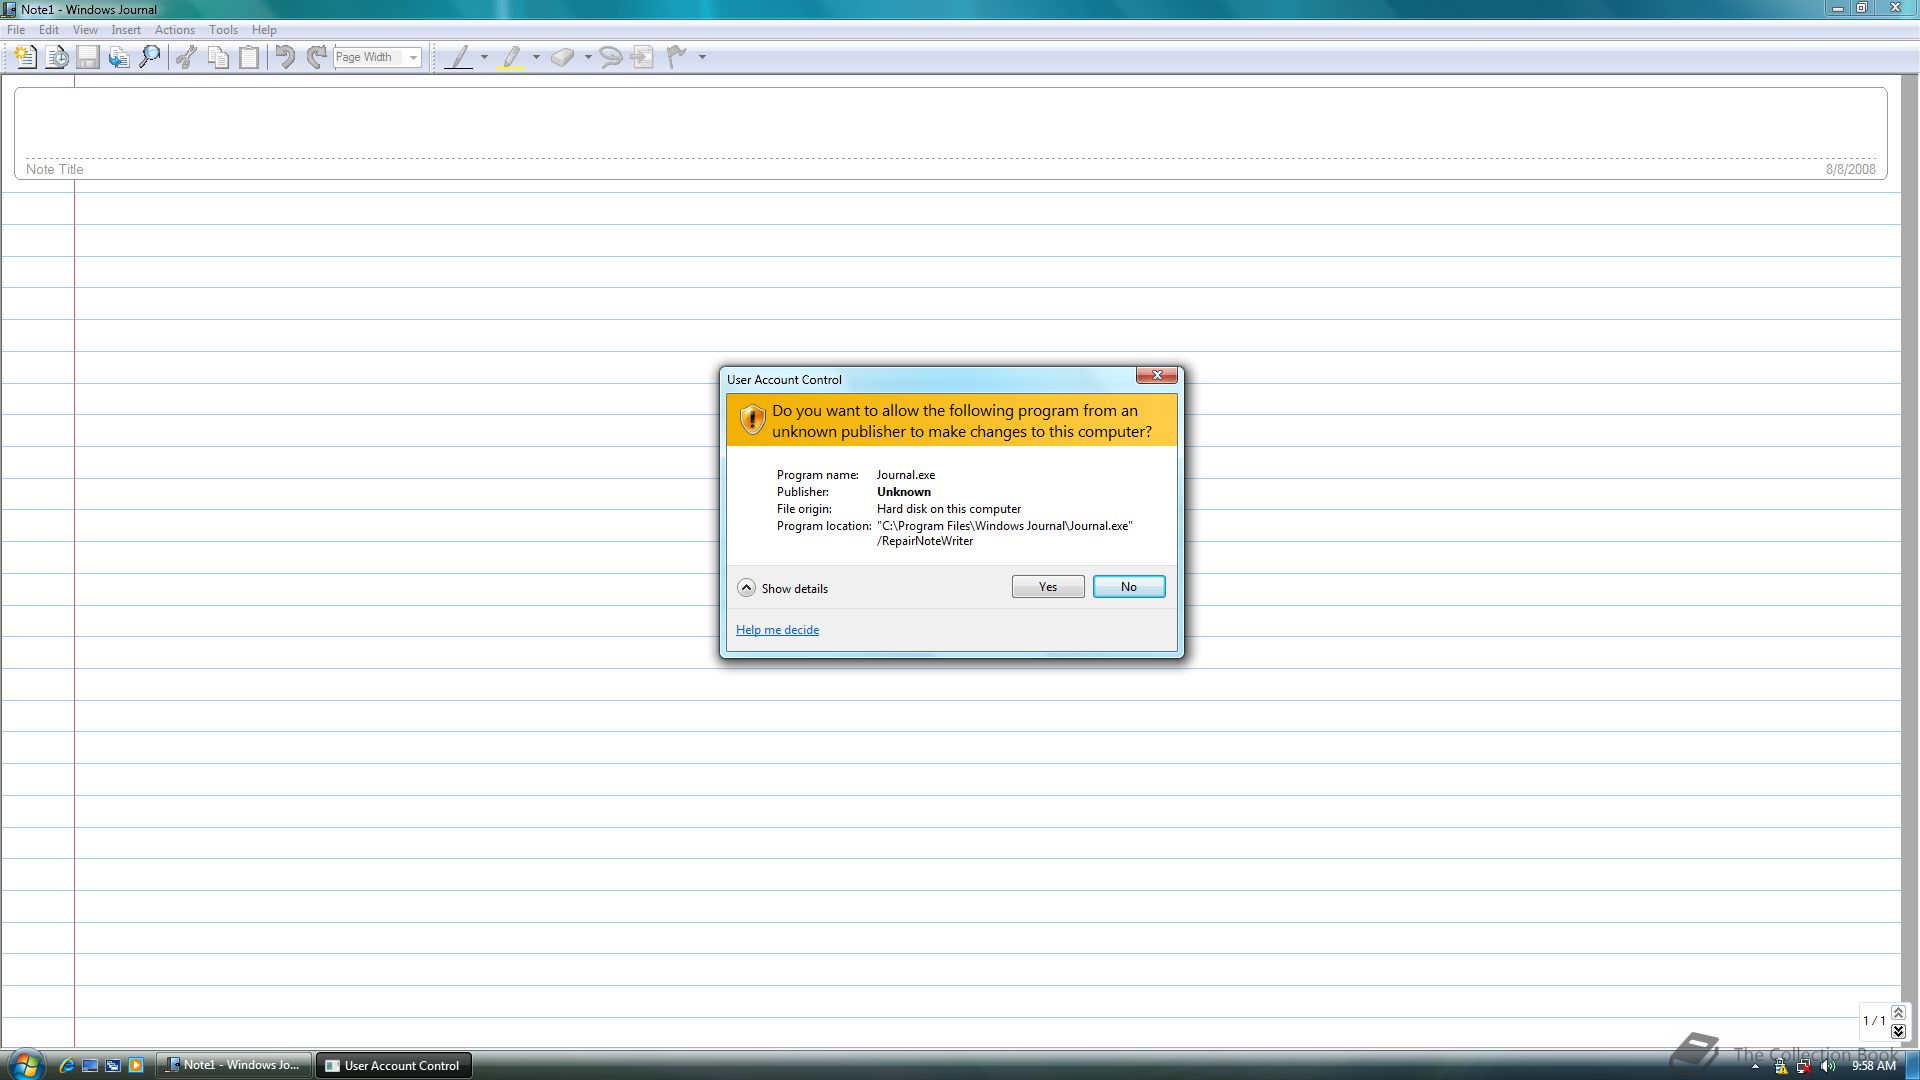Click the network disconnected tray icon
The width and height of the screenshot is (1920, 1080).
(x=1804, y=1067)
